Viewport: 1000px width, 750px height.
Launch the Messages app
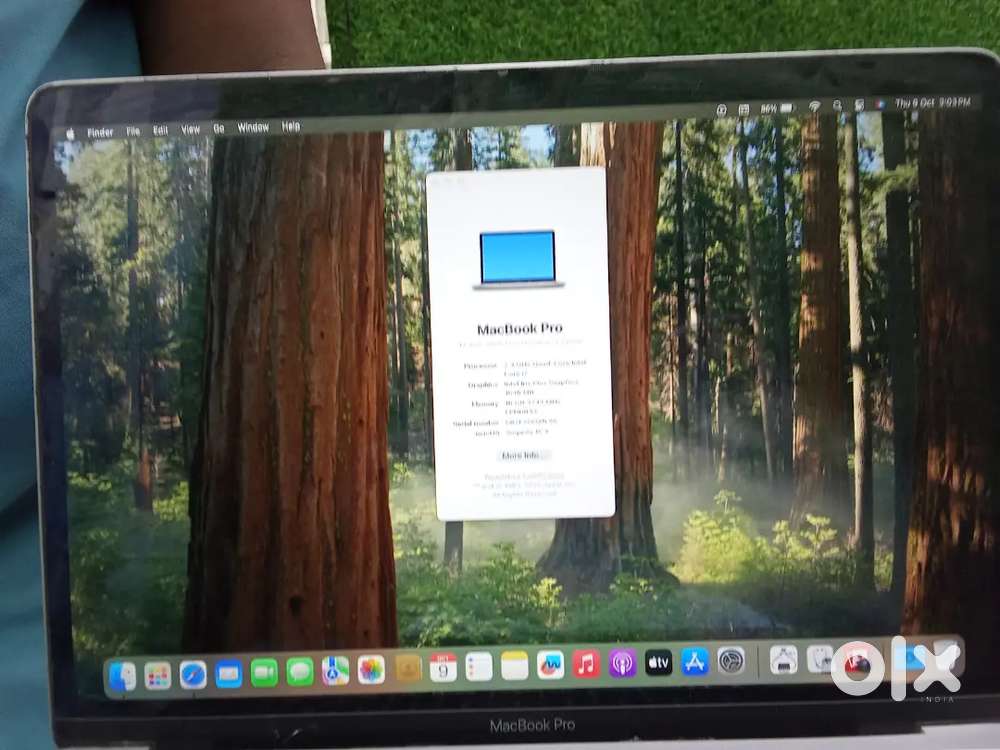[300, 672]
